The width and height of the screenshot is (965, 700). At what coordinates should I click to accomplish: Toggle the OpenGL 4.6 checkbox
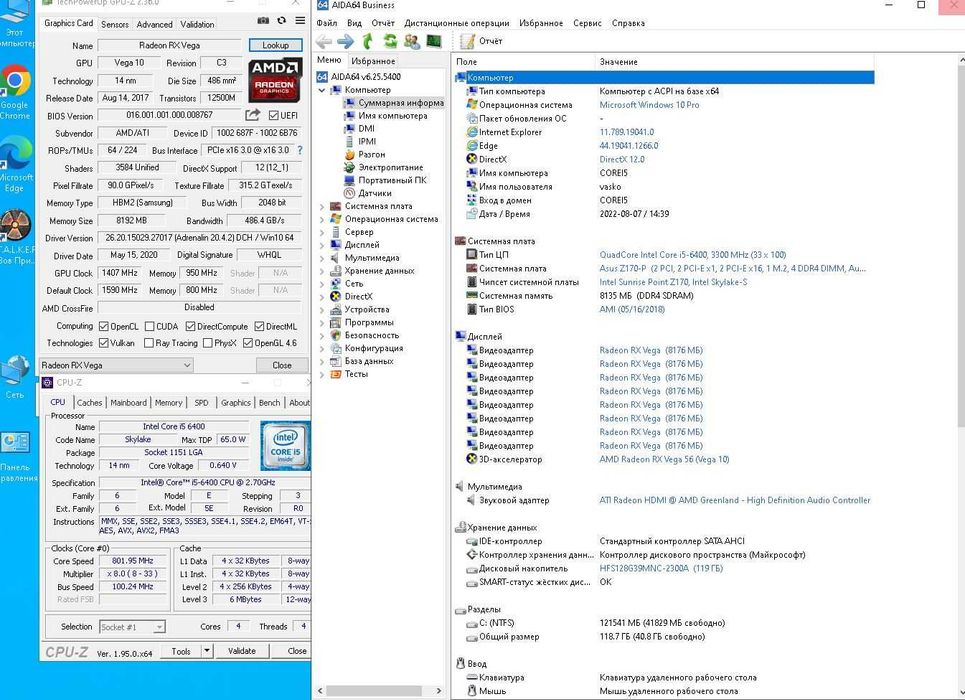(247, 343)
